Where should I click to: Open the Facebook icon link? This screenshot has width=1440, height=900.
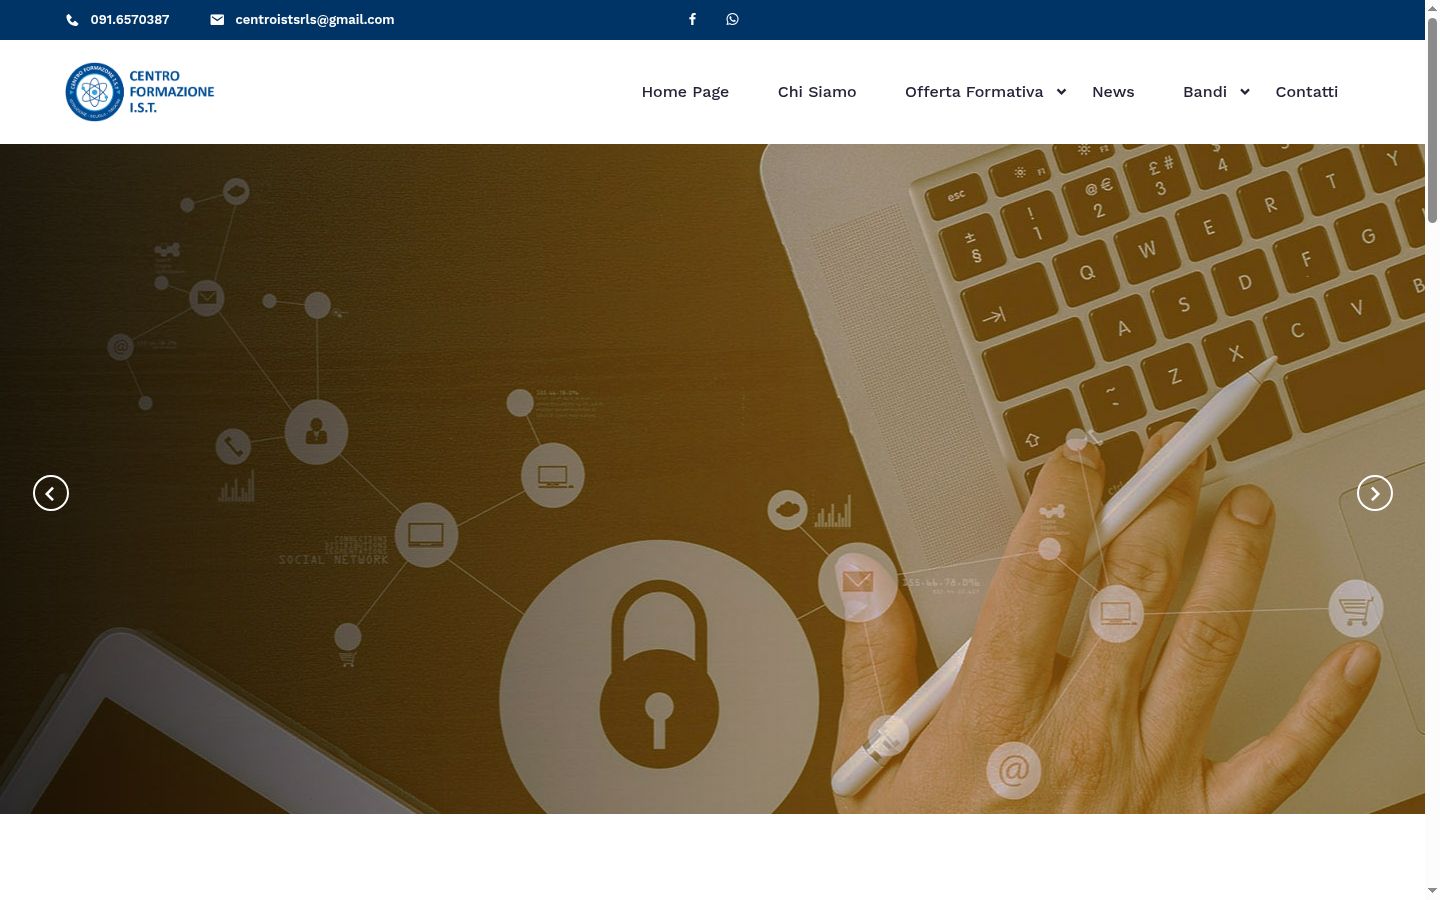point(692,19)
